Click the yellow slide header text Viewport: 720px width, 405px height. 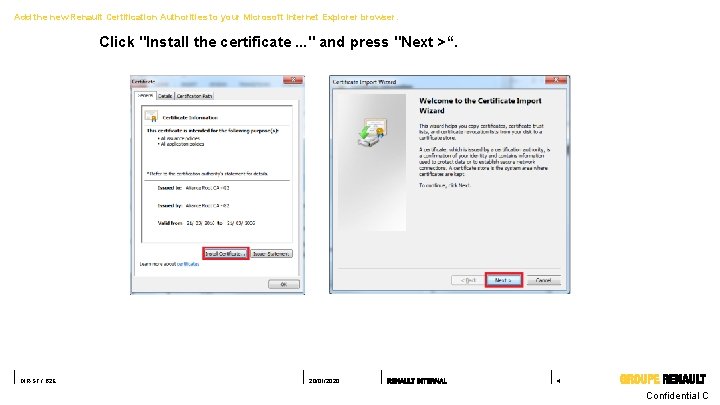coord(206,17)
